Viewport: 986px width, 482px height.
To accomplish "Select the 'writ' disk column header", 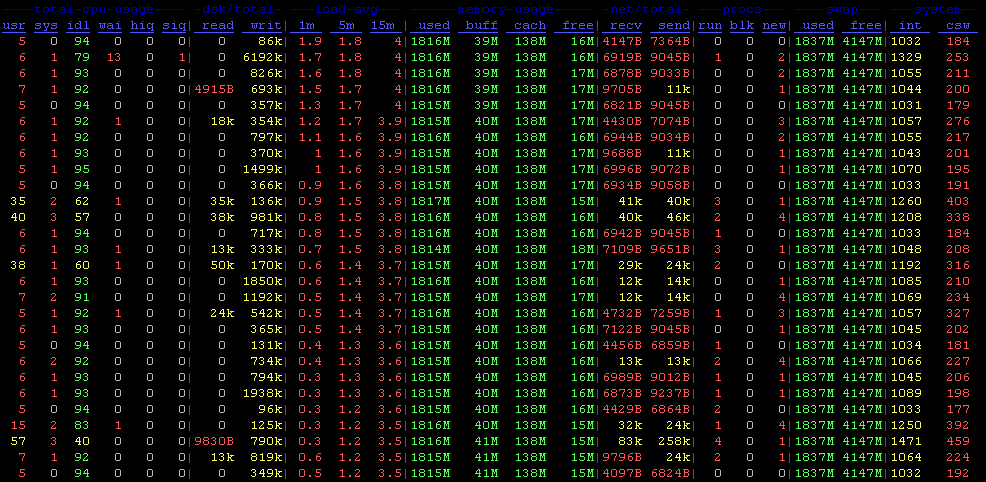I will tap(264, 25).
